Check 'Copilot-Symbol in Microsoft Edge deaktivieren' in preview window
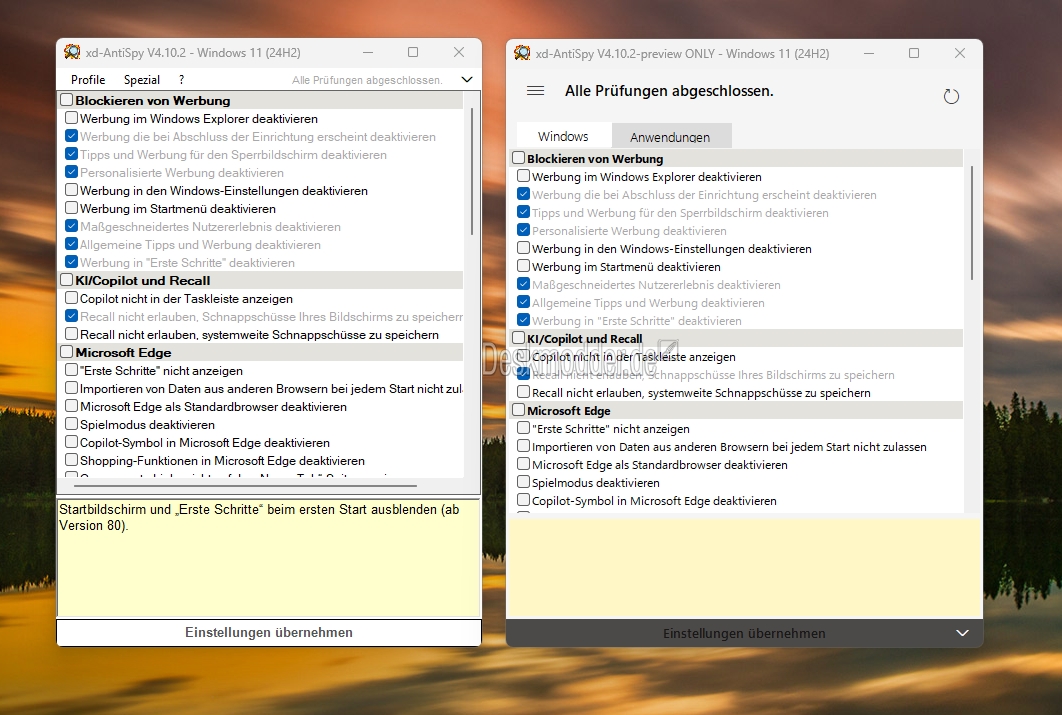Viewport: 1062px width, 715px height. point(523,500)
